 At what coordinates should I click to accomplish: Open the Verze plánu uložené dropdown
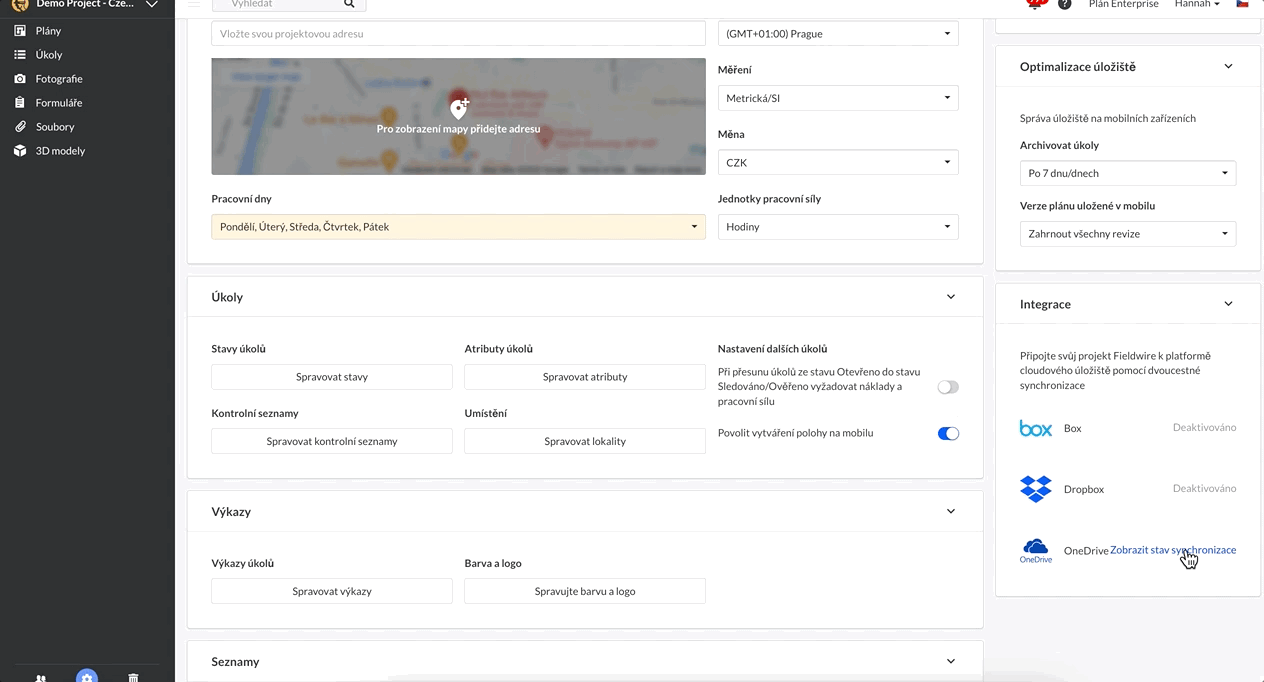pos(1128,234)
